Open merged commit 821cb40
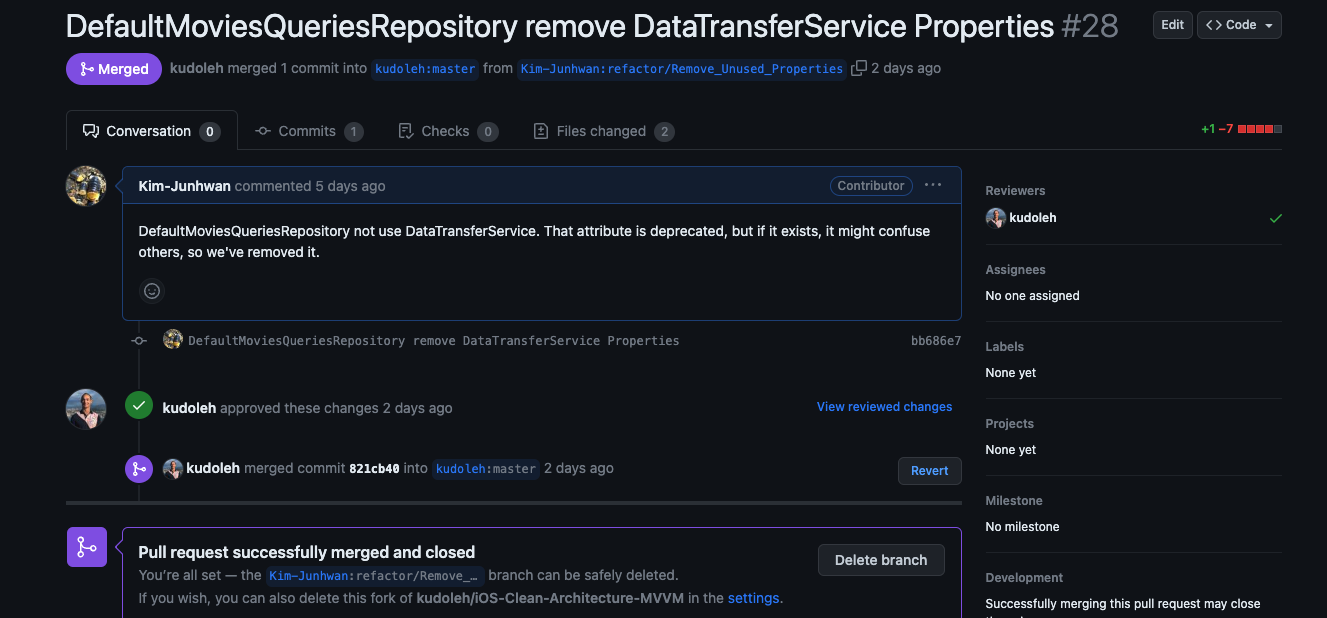The height and width of the screenshot is (618, 1327). tap(374, 468)
